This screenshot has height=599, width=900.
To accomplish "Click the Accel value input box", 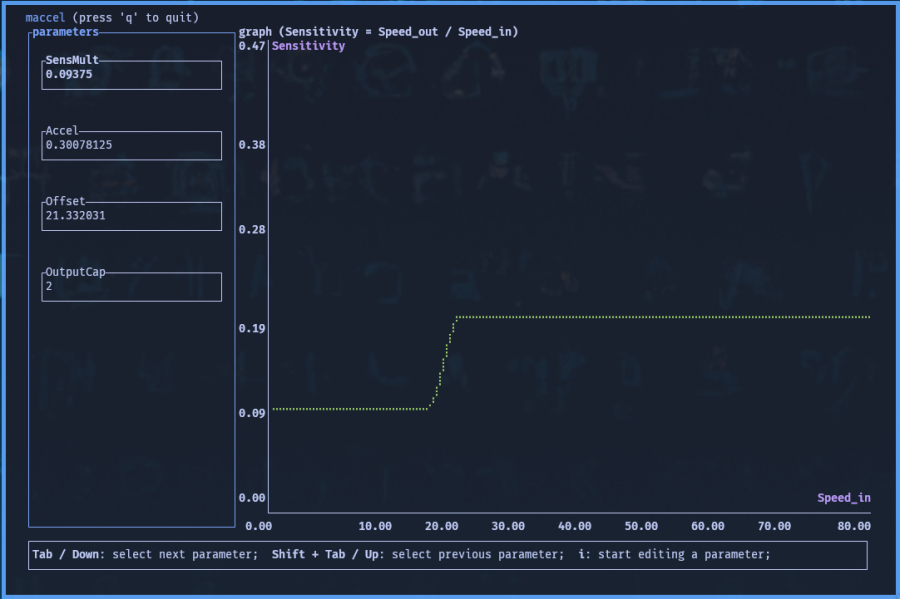I will 132,145.
